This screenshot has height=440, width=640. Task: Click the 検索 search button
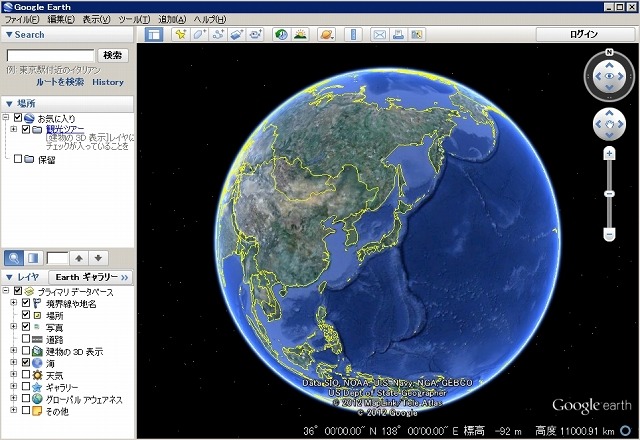tap(113, 55)
